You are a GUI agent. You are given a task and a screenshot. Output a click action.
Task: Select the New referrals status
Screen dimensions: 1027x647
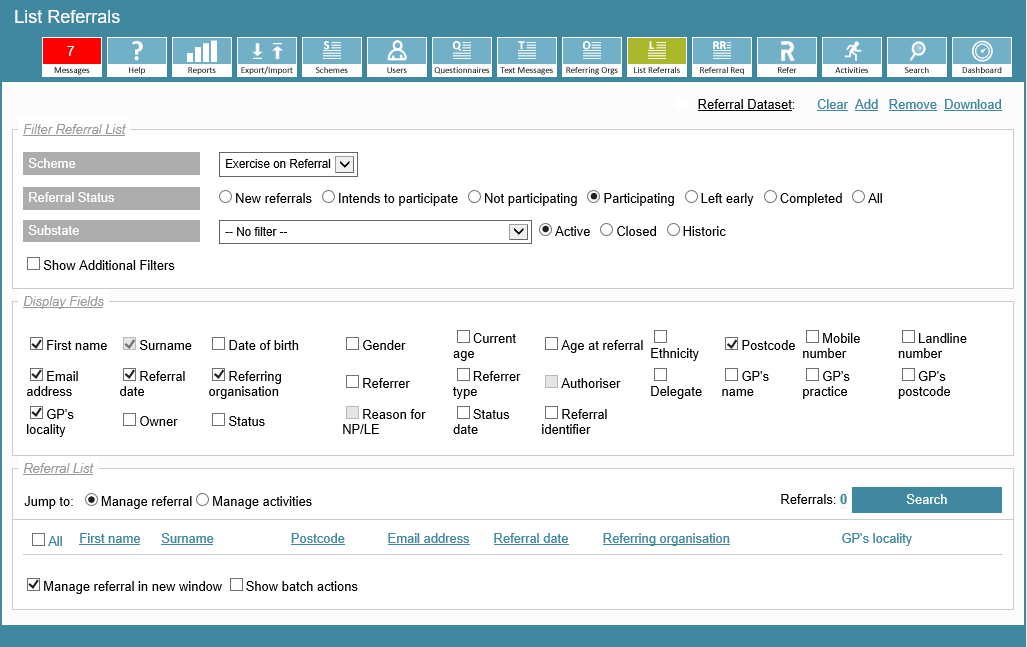[x=225, y=197]
